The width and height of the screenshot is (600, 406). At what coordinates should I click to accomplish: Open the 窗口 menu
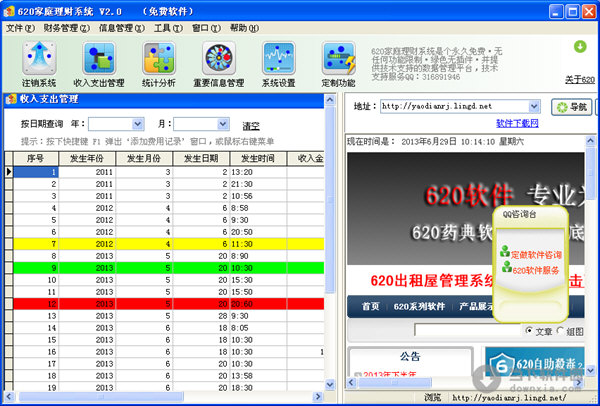206,28
